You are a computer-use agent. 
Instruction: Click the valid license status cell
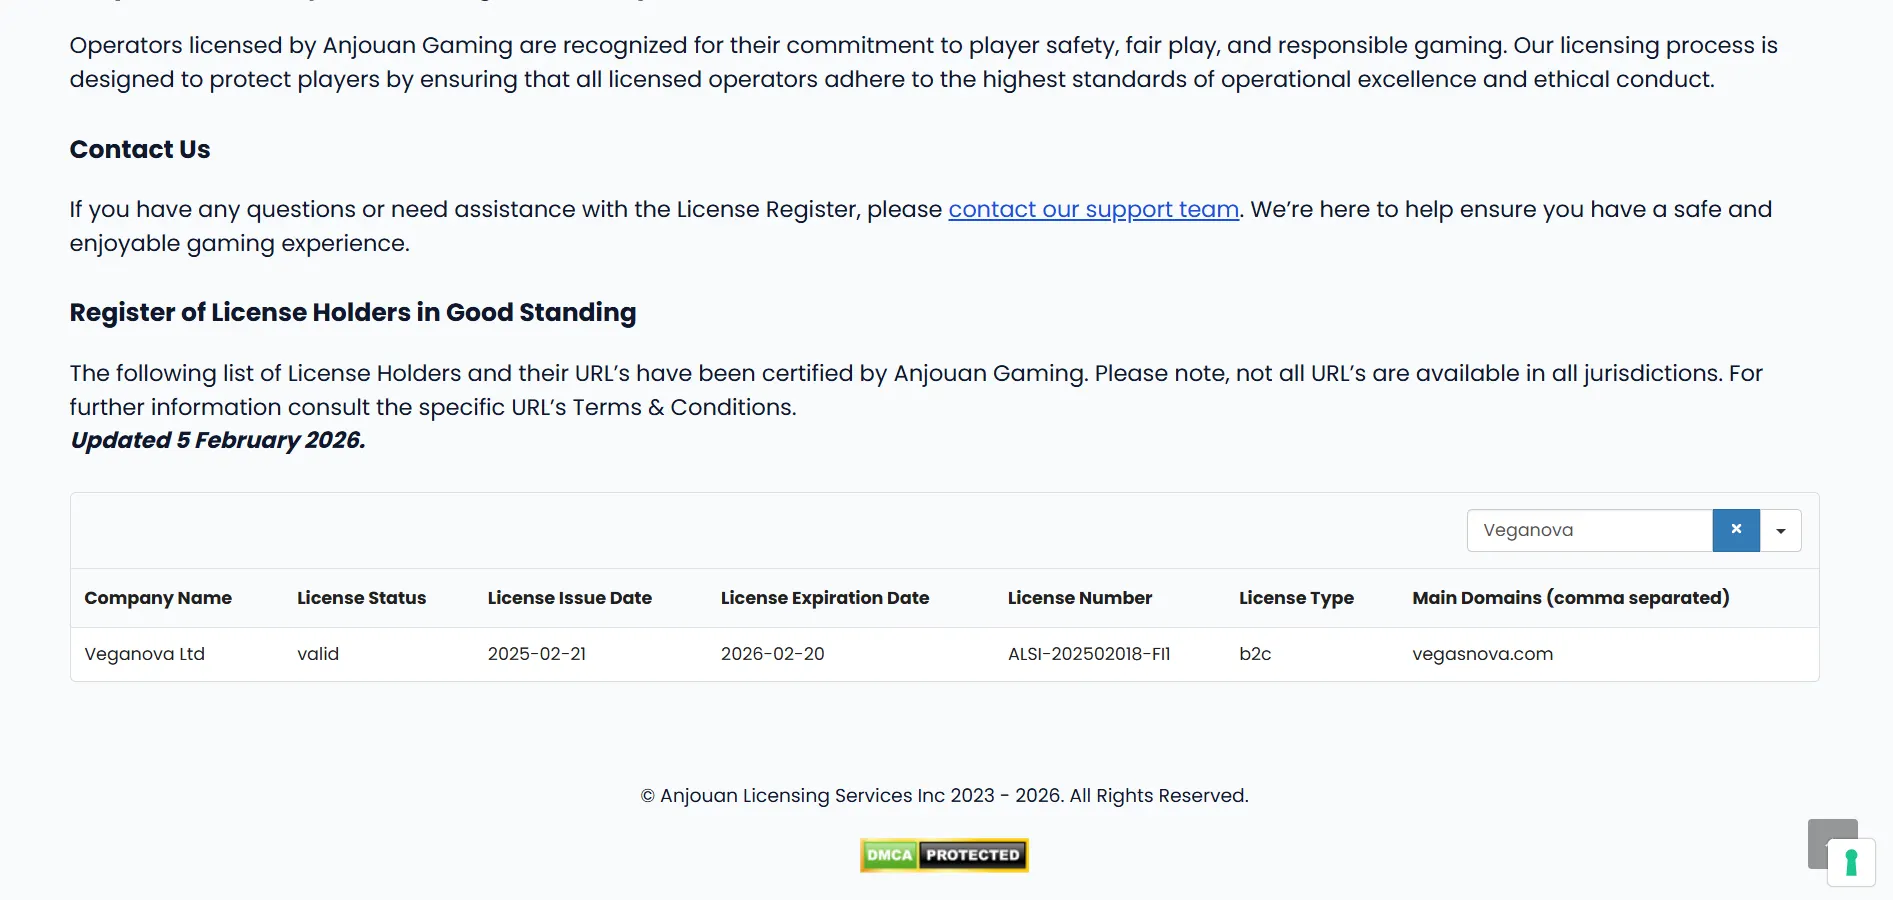coord(318,654)
